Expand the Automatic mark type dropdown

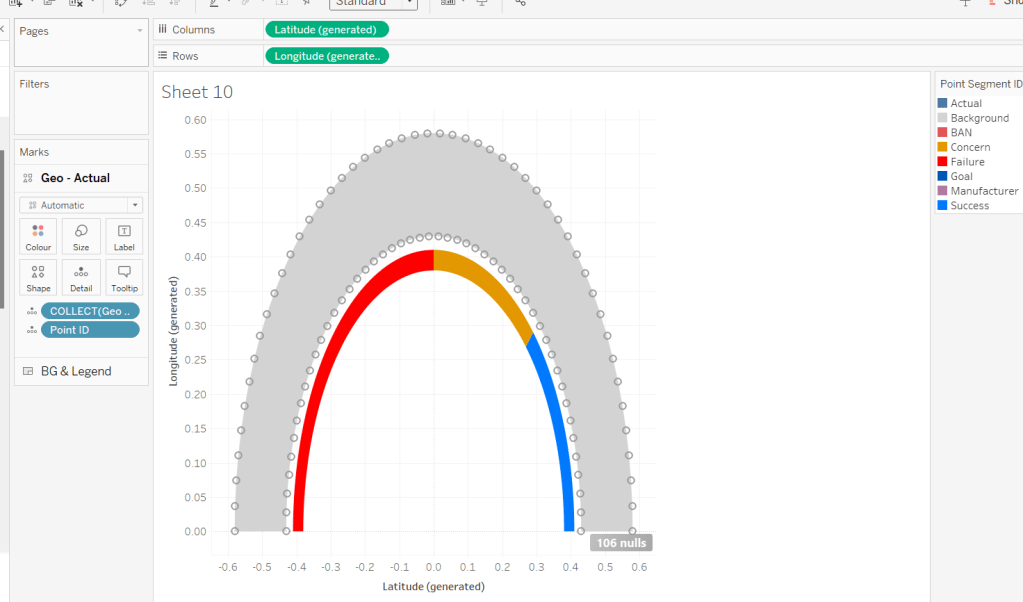point(81,205)
